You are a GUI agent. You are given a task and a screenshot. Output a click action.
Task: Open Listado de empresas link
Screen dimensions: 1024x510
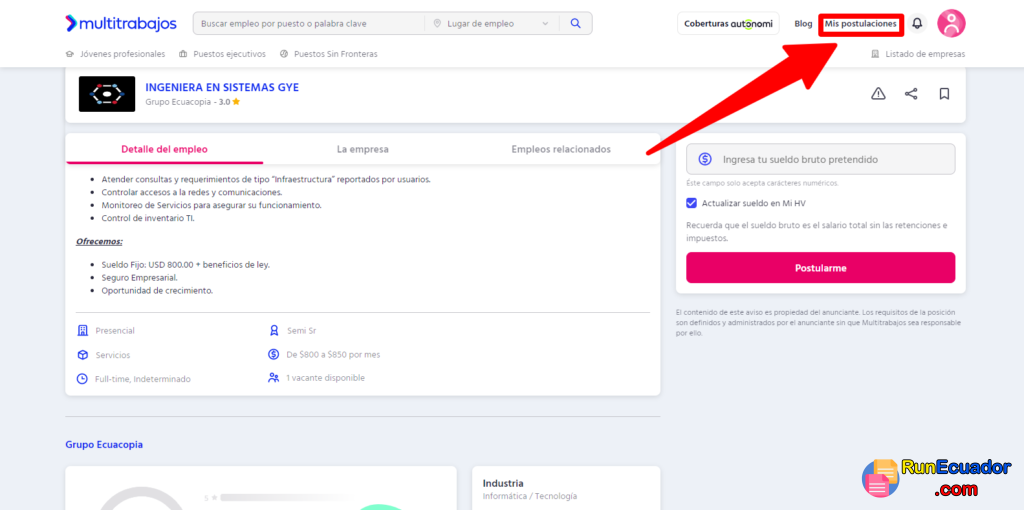925,54
